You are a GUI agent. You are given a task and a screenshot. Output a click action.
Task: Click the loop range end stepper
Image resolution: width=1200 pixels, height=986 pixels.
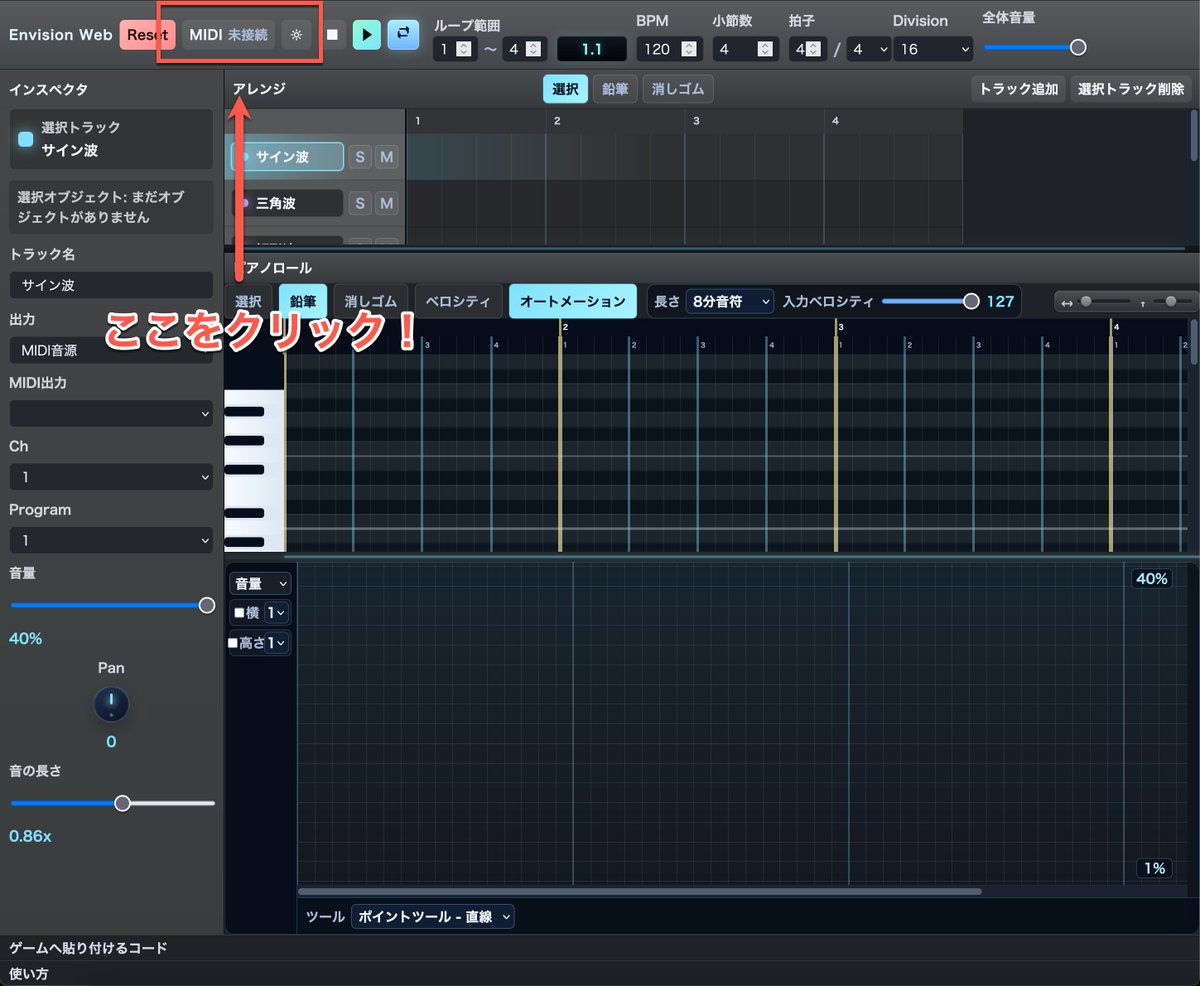click(x=524, y=48)
